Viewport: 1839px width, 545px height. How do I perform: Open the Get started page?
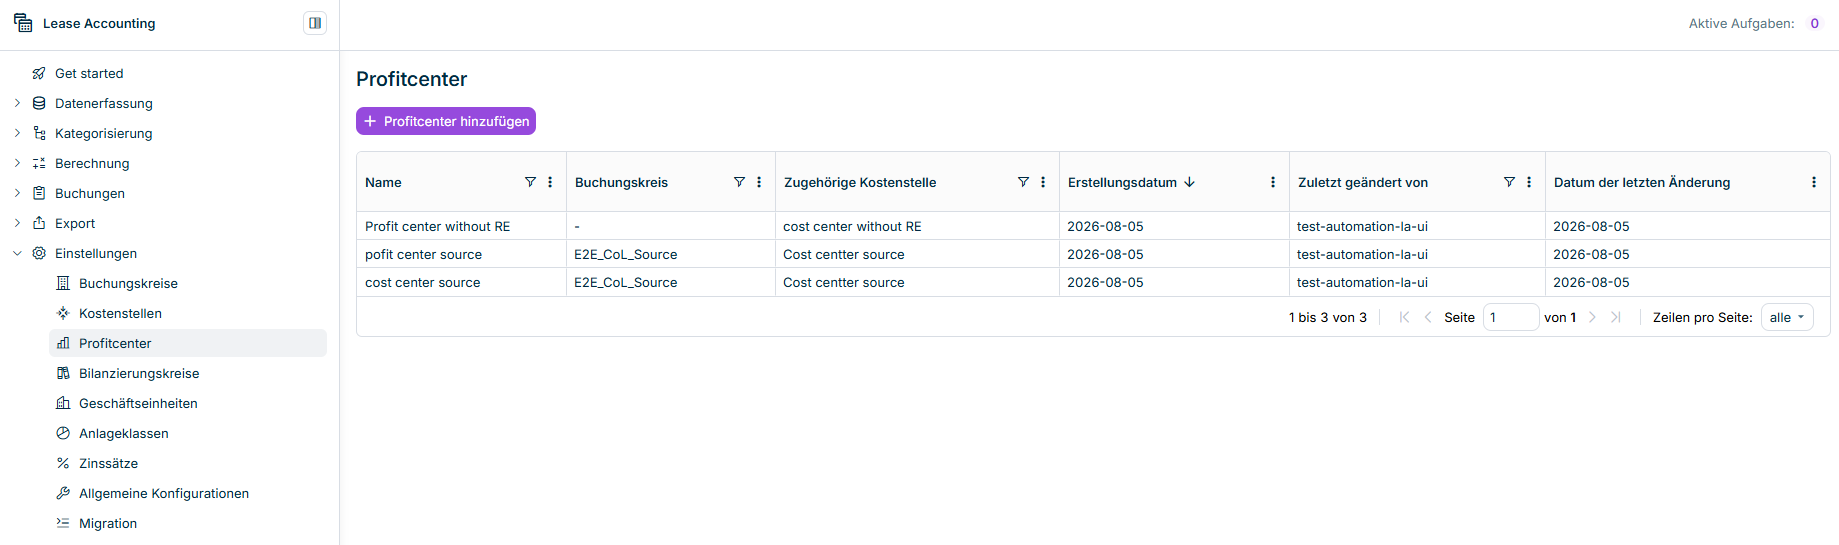pos(89,73)
